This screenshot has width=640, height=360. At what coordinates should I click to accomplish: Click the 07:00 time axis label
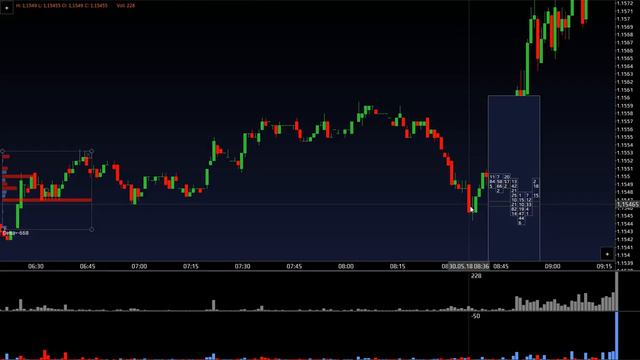pos(139,266)
